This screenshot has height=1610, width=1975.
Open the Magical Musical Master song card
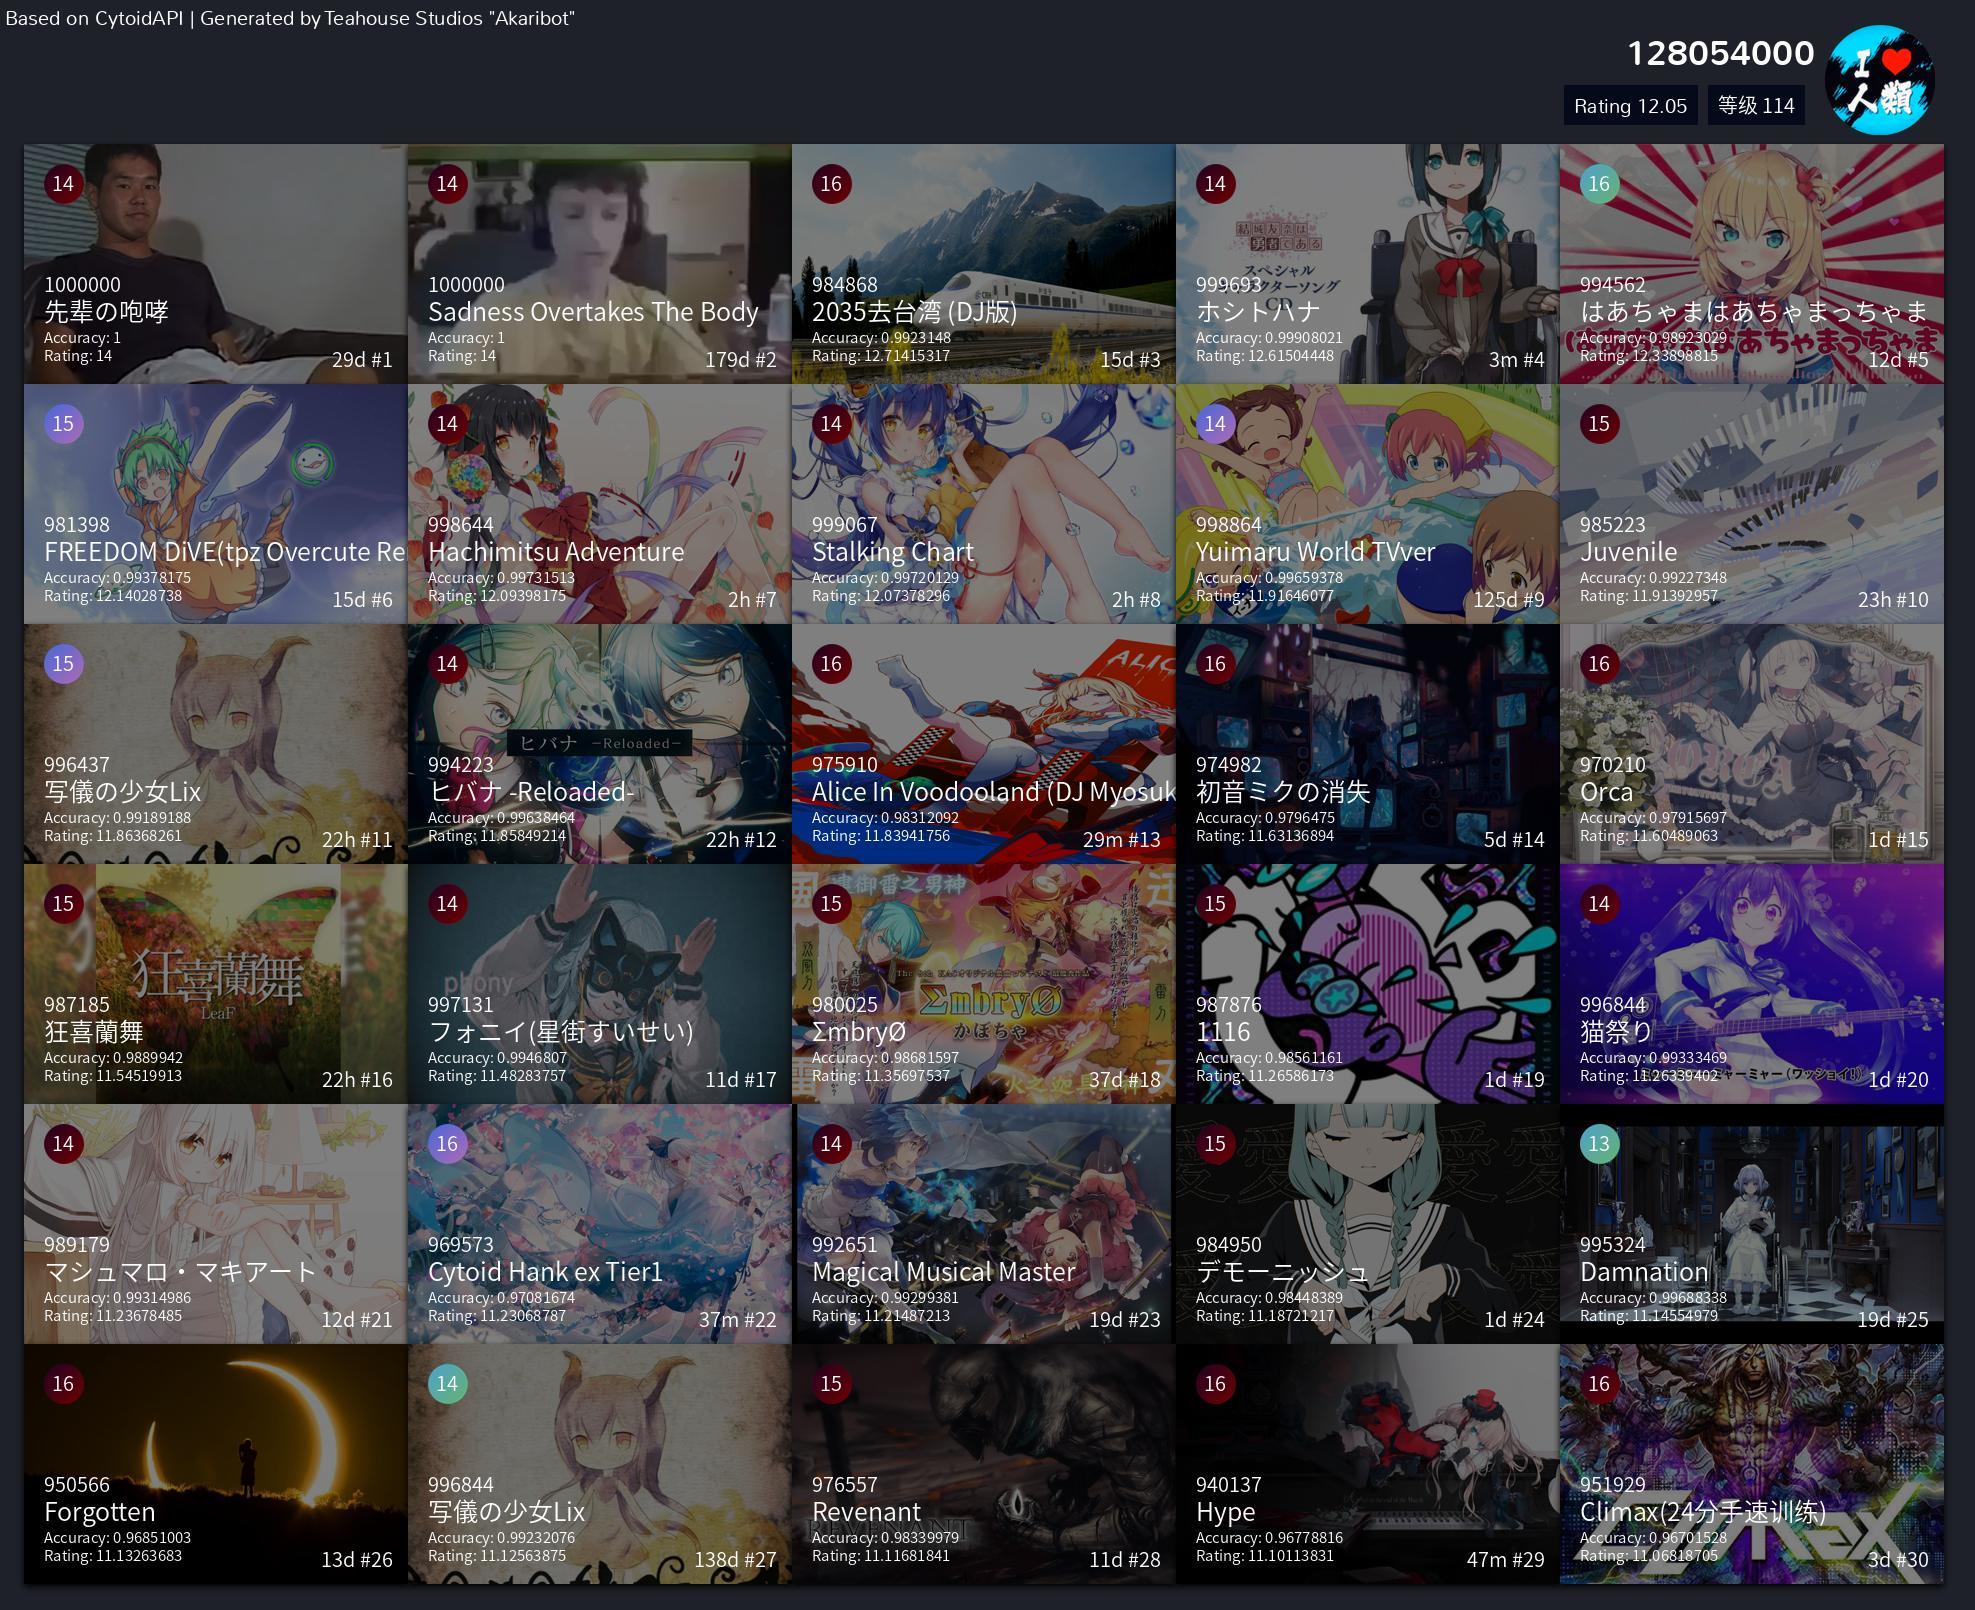[x=984, y=1224]
